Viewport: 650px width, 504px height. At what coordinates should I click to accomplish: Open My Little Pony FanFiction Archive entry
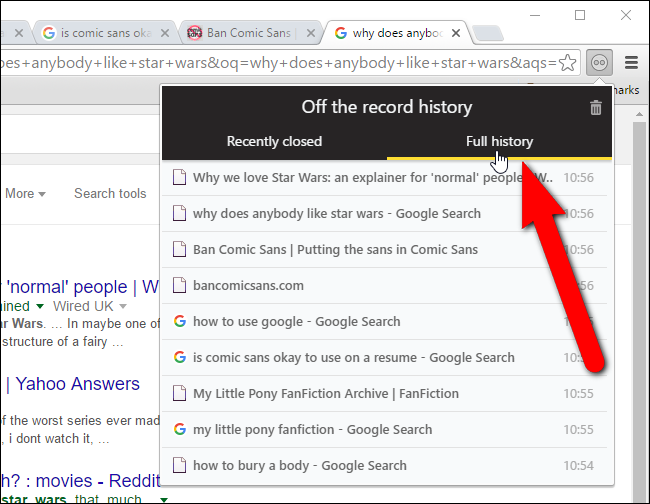pyautogui.click(x=384, y=394)
